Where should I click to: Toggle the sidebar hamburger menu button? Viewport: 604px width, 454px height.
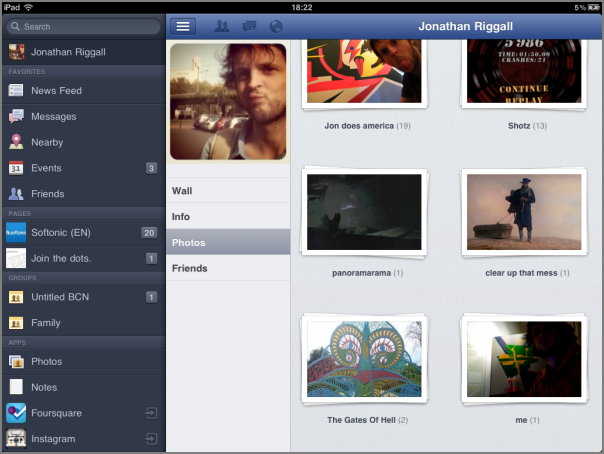(x=183, y=26)
